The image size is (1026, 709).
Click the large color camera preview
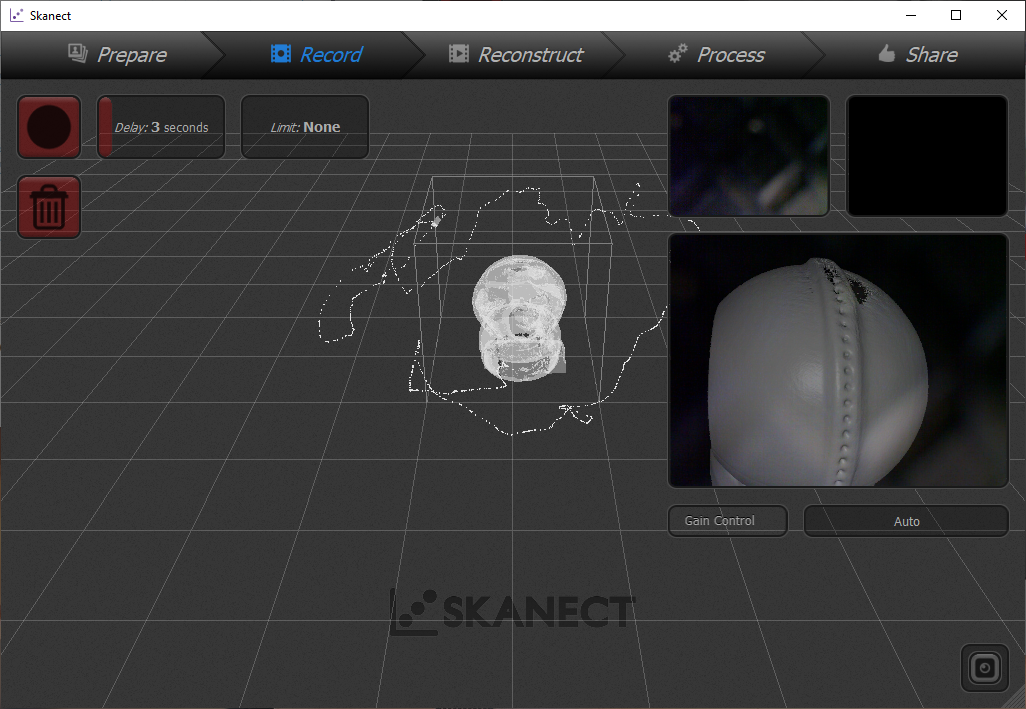(x=838, y=360)
